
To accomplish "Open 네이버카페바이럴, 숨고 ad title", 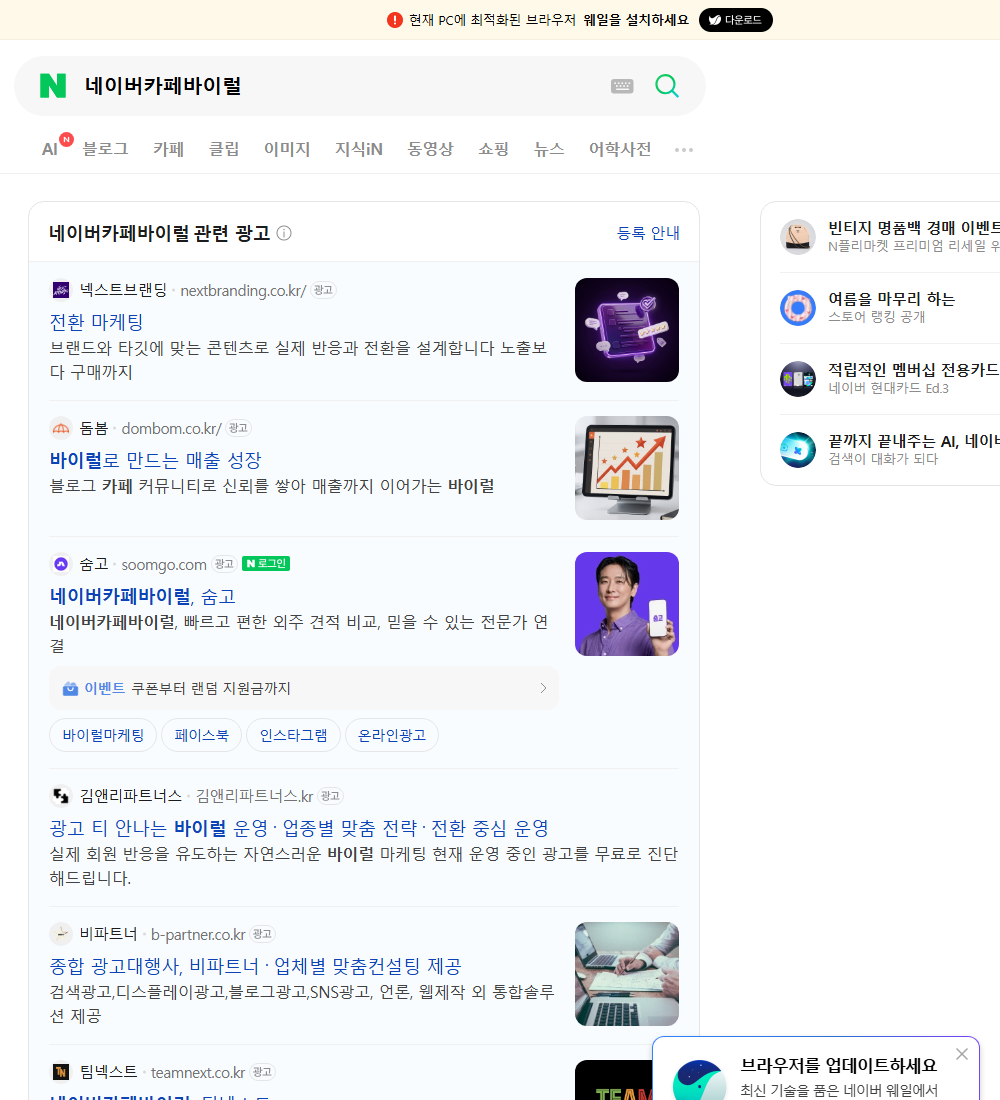I will [142, 596].
